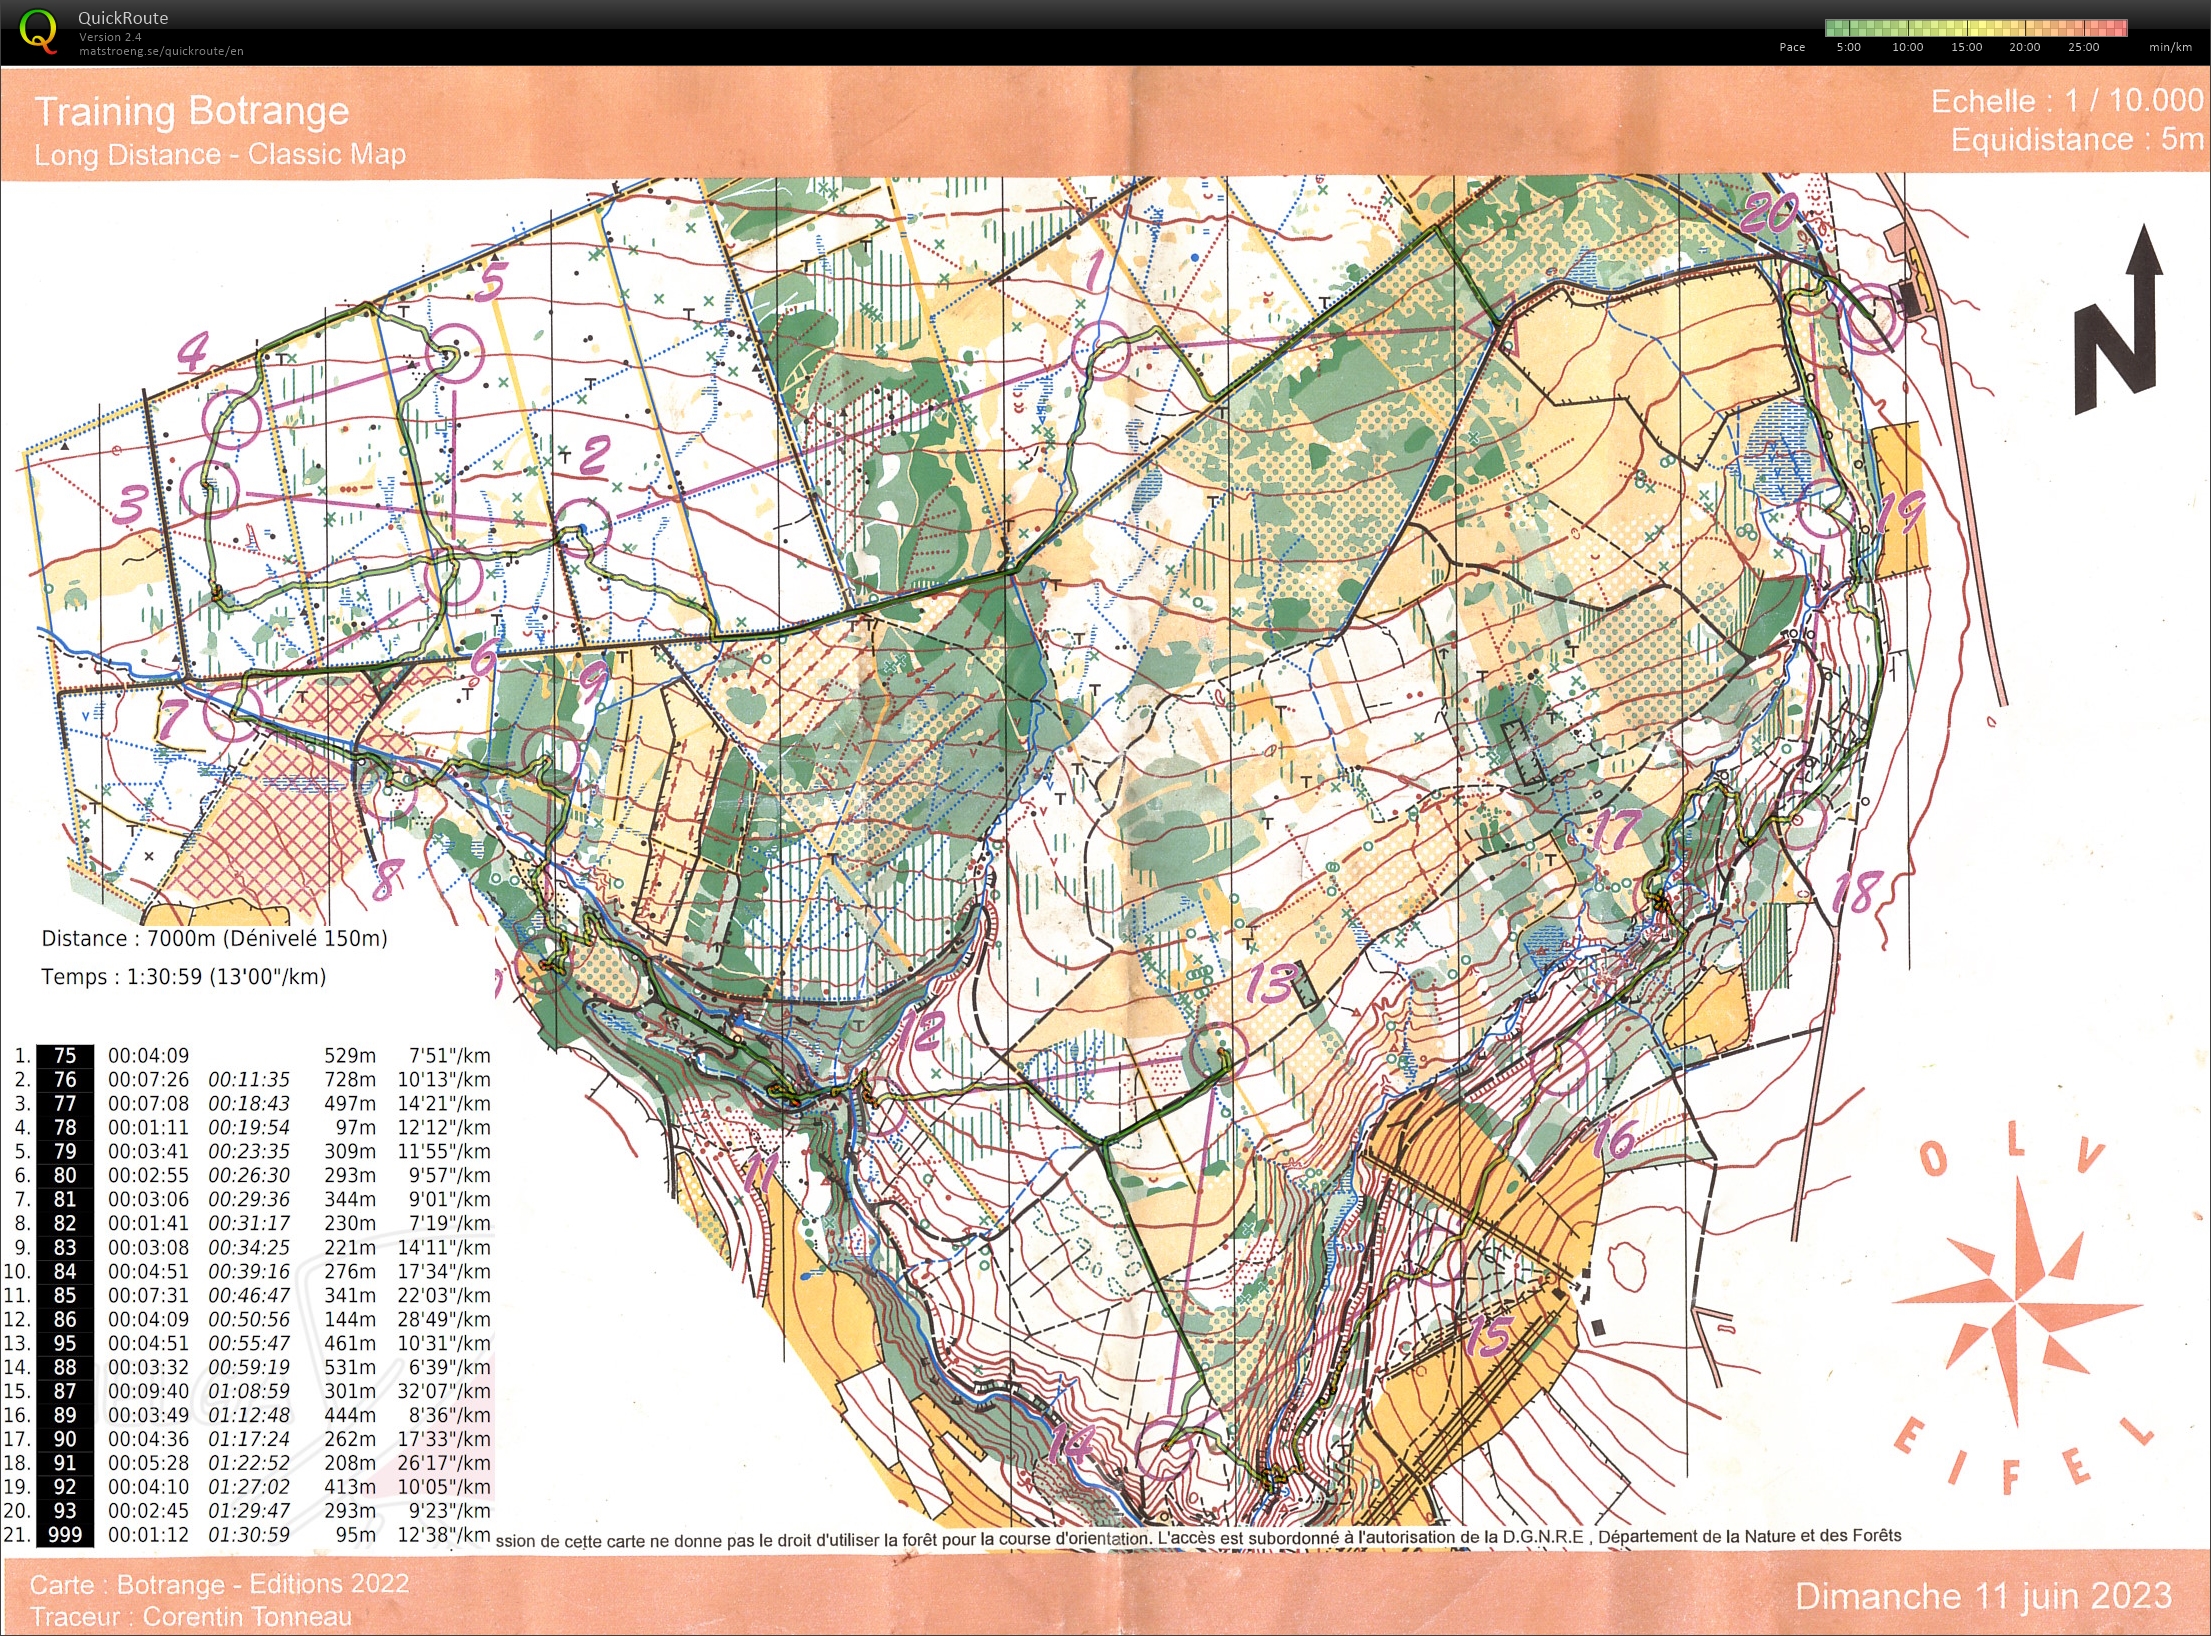Viewport: 2211px width, 1636px height.
Task: Click leg distance 413m in row 19
Action: click(350, 1488)
